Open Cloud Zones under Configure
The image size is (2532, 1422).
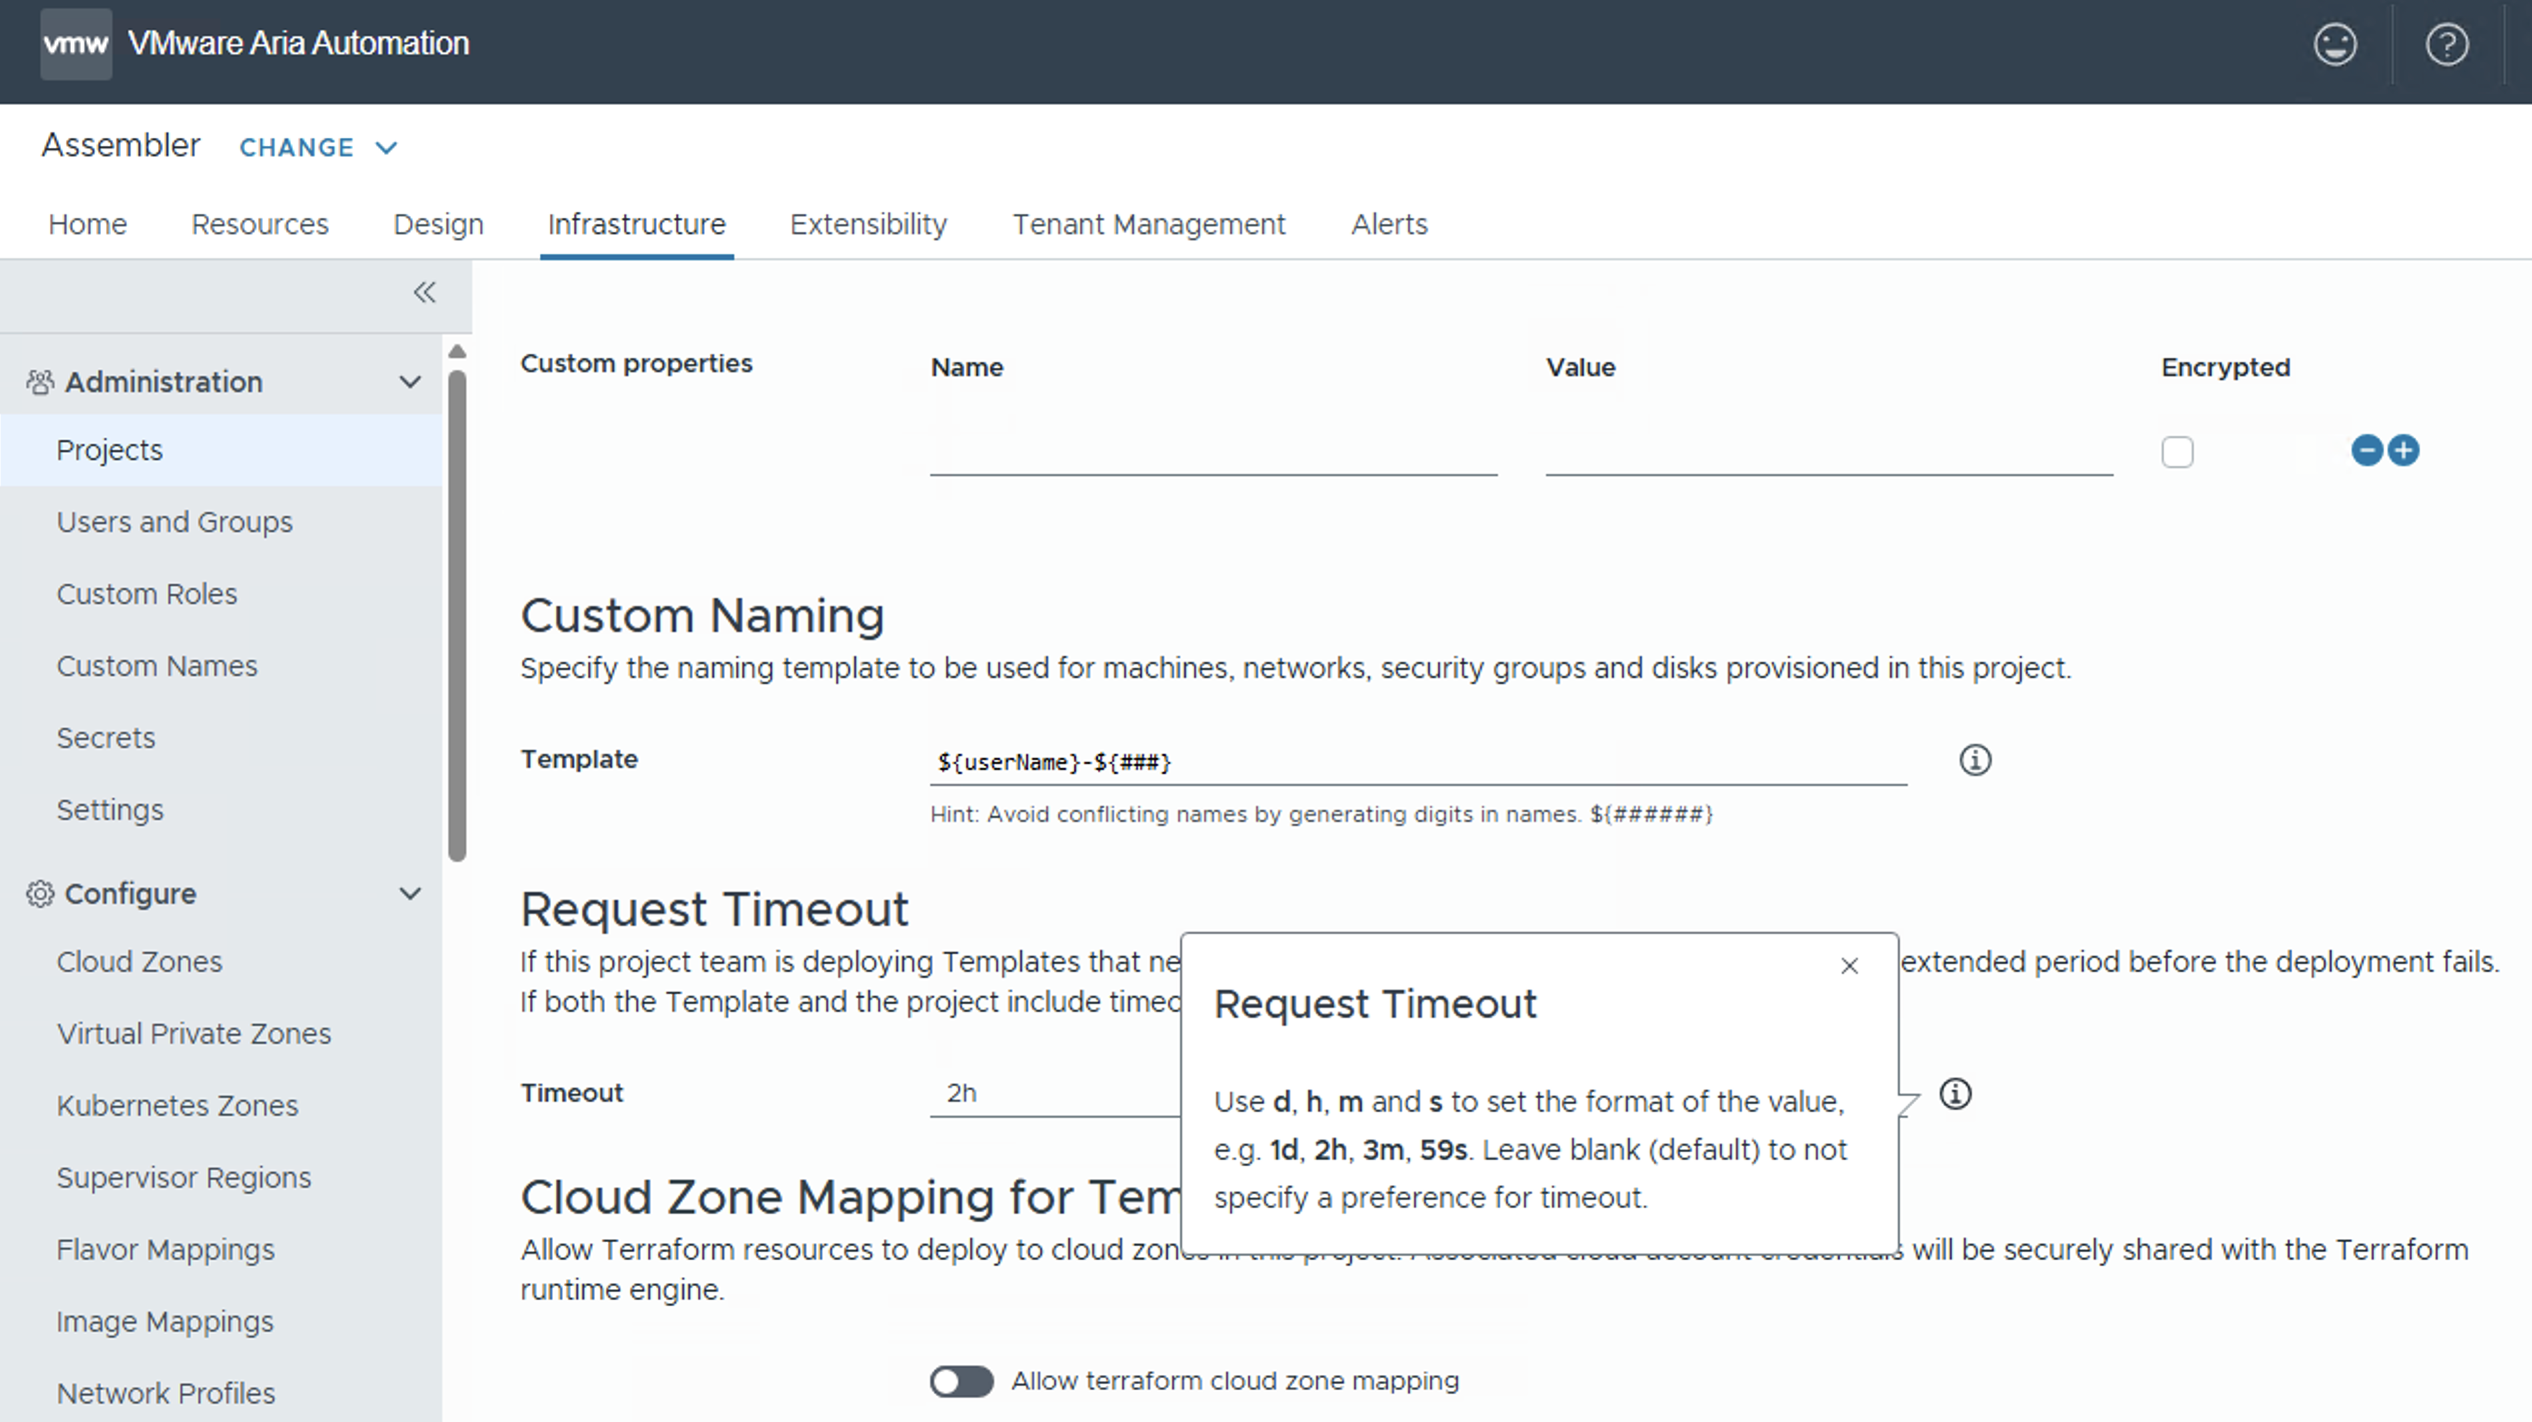click(139, 962)
